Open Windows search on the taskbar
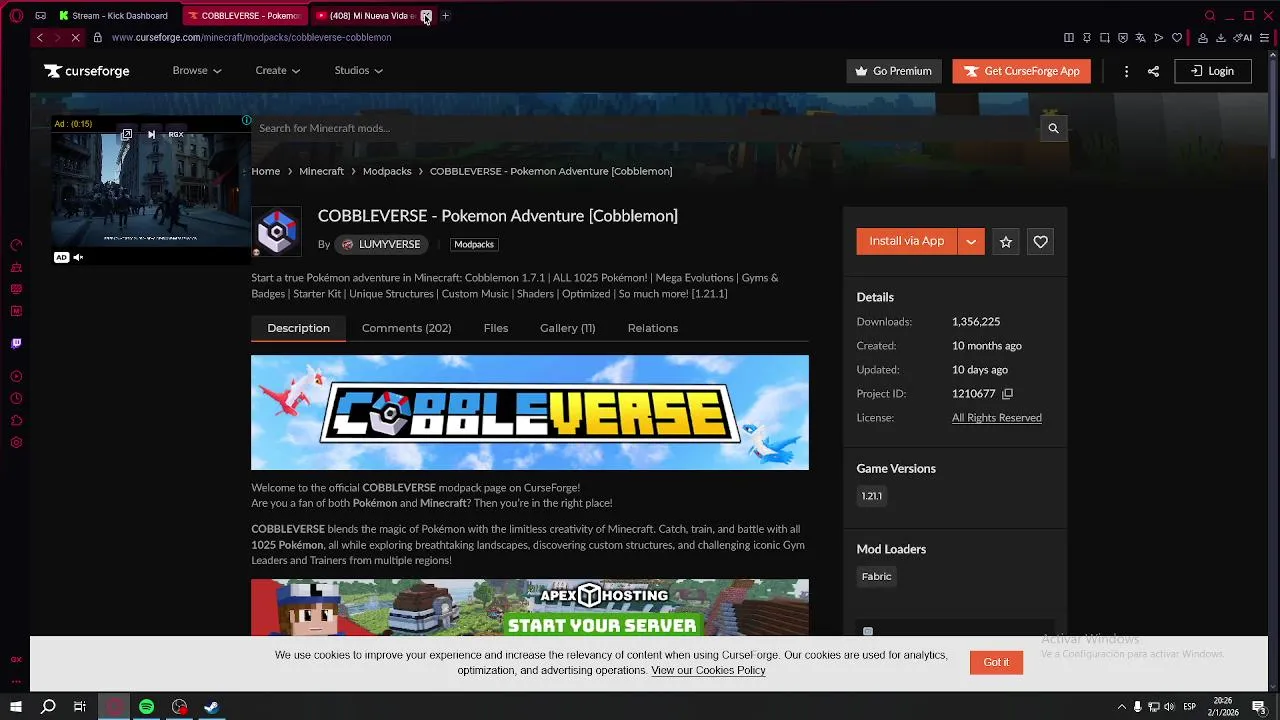1280x720 pixels. 48,707
